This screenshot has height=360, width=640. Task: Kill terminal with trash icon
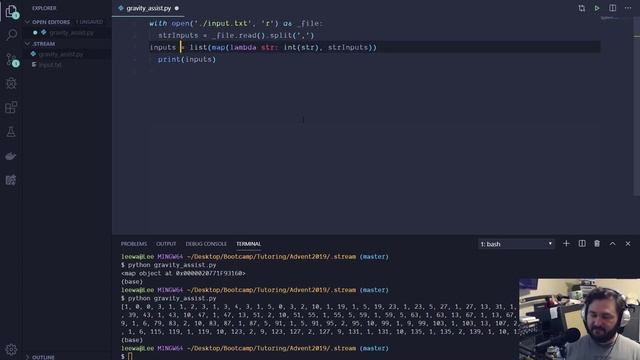tap(597, 244)
